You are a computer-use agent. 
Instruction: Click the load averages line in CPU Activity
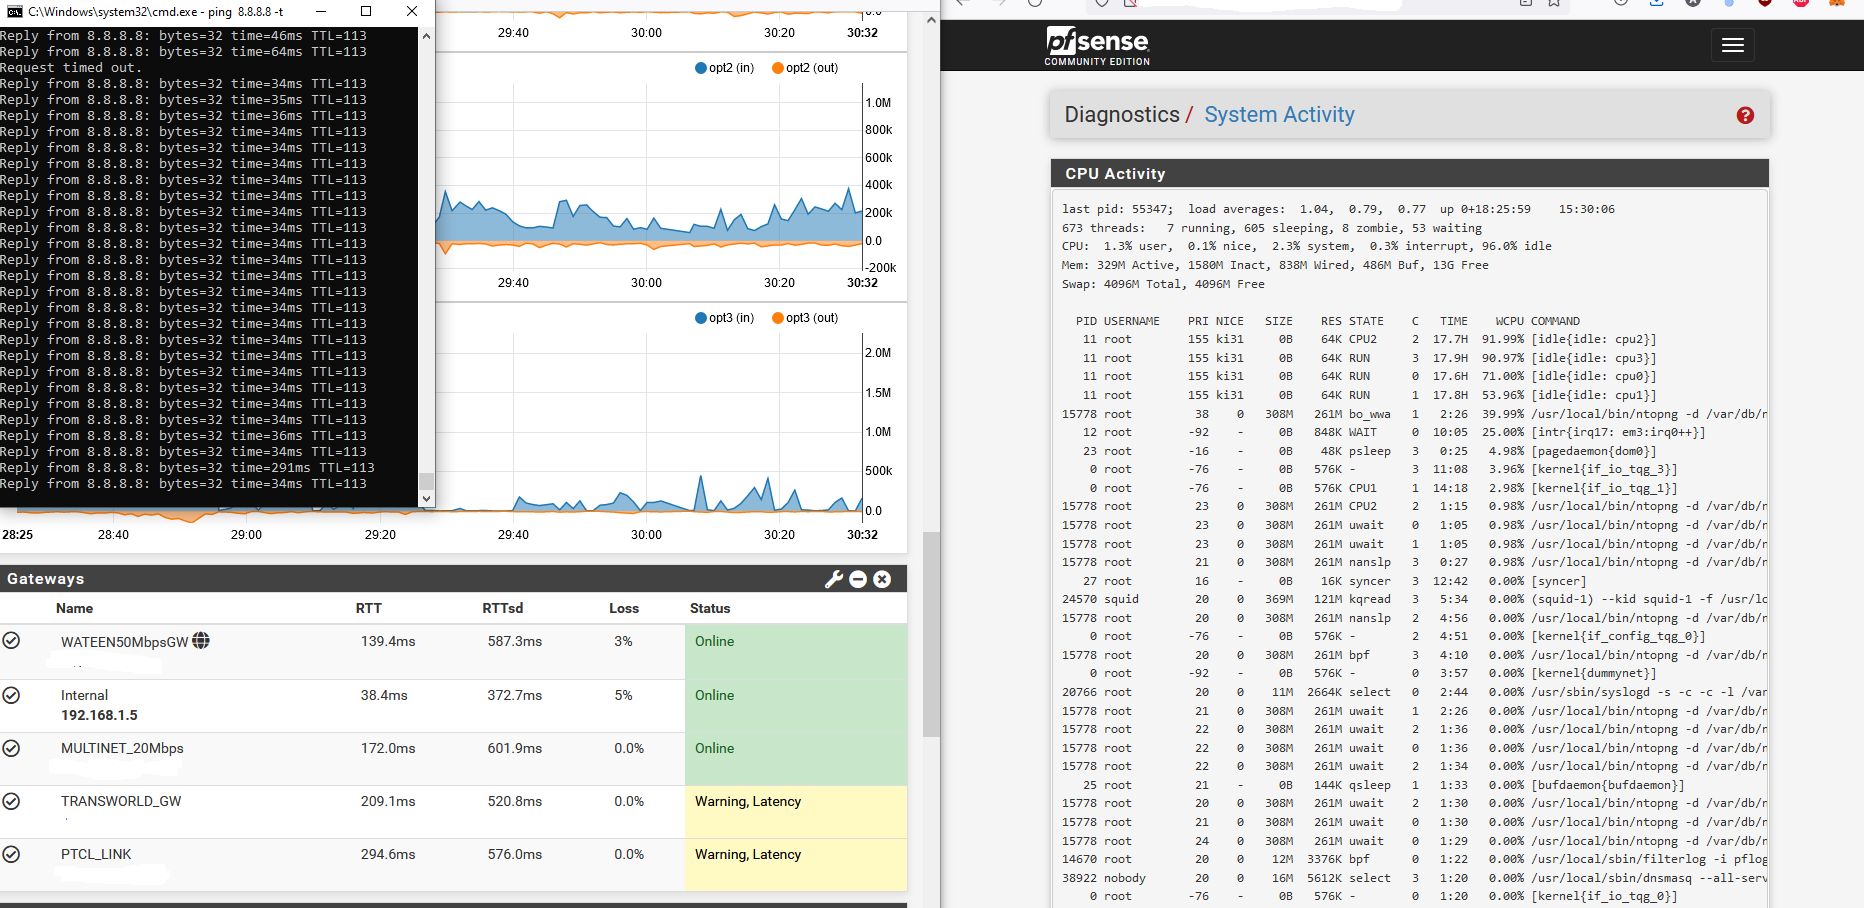(1338, 209)
